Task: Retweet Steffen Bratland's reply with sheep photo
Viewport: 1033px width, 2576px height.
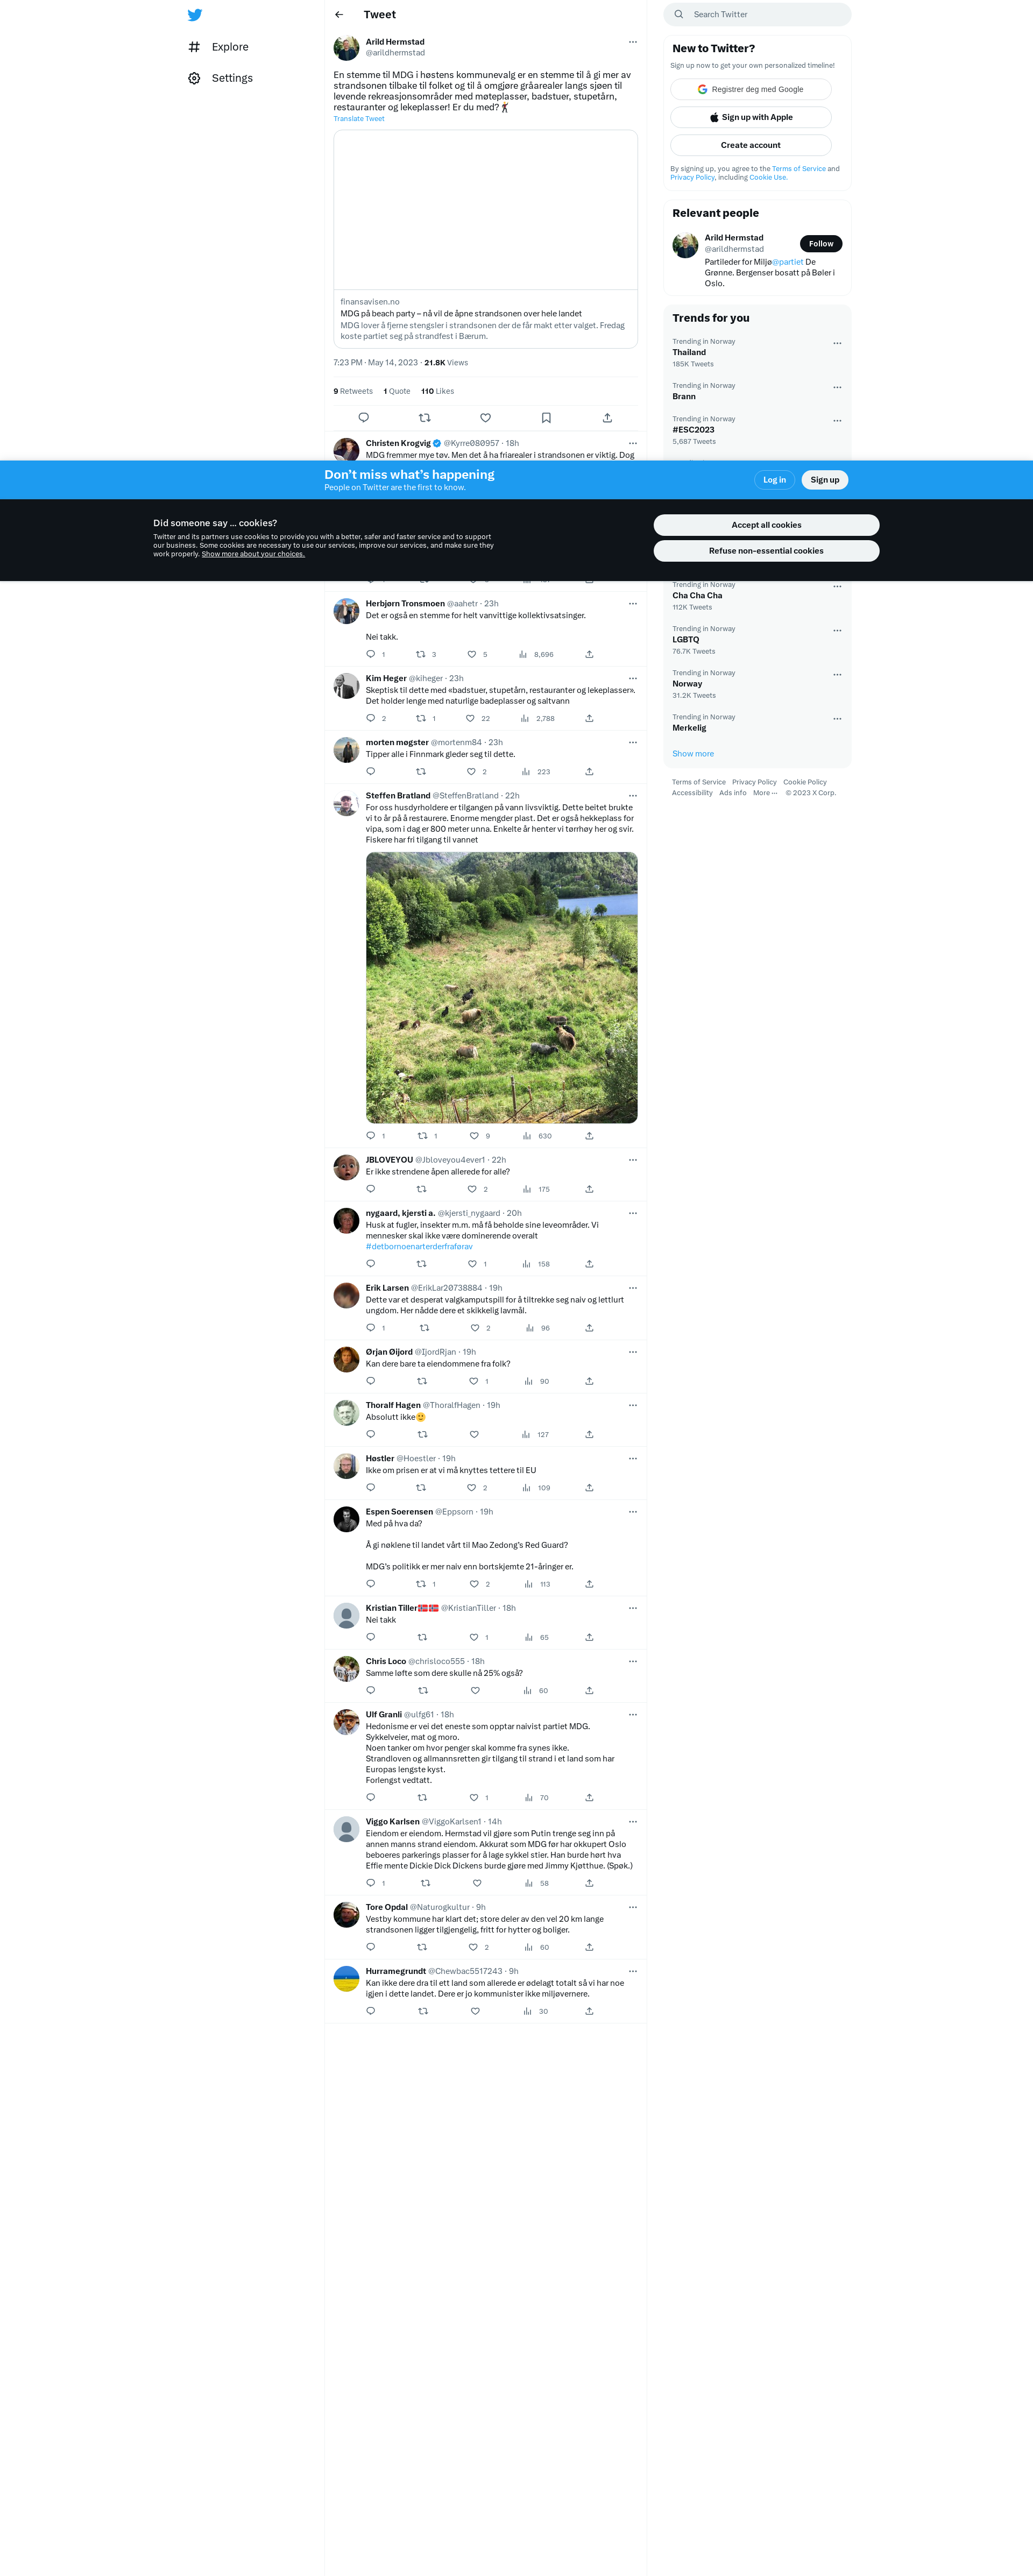Action: tap(422, 1136)
